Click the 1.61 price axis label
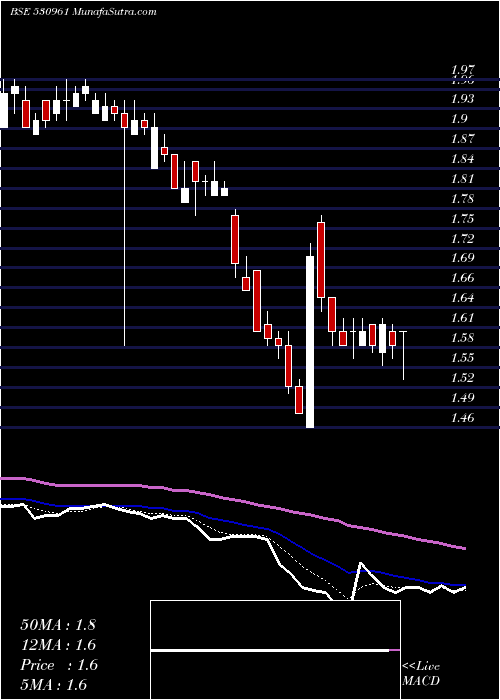The image size is (500, 700). coord(462,318)
